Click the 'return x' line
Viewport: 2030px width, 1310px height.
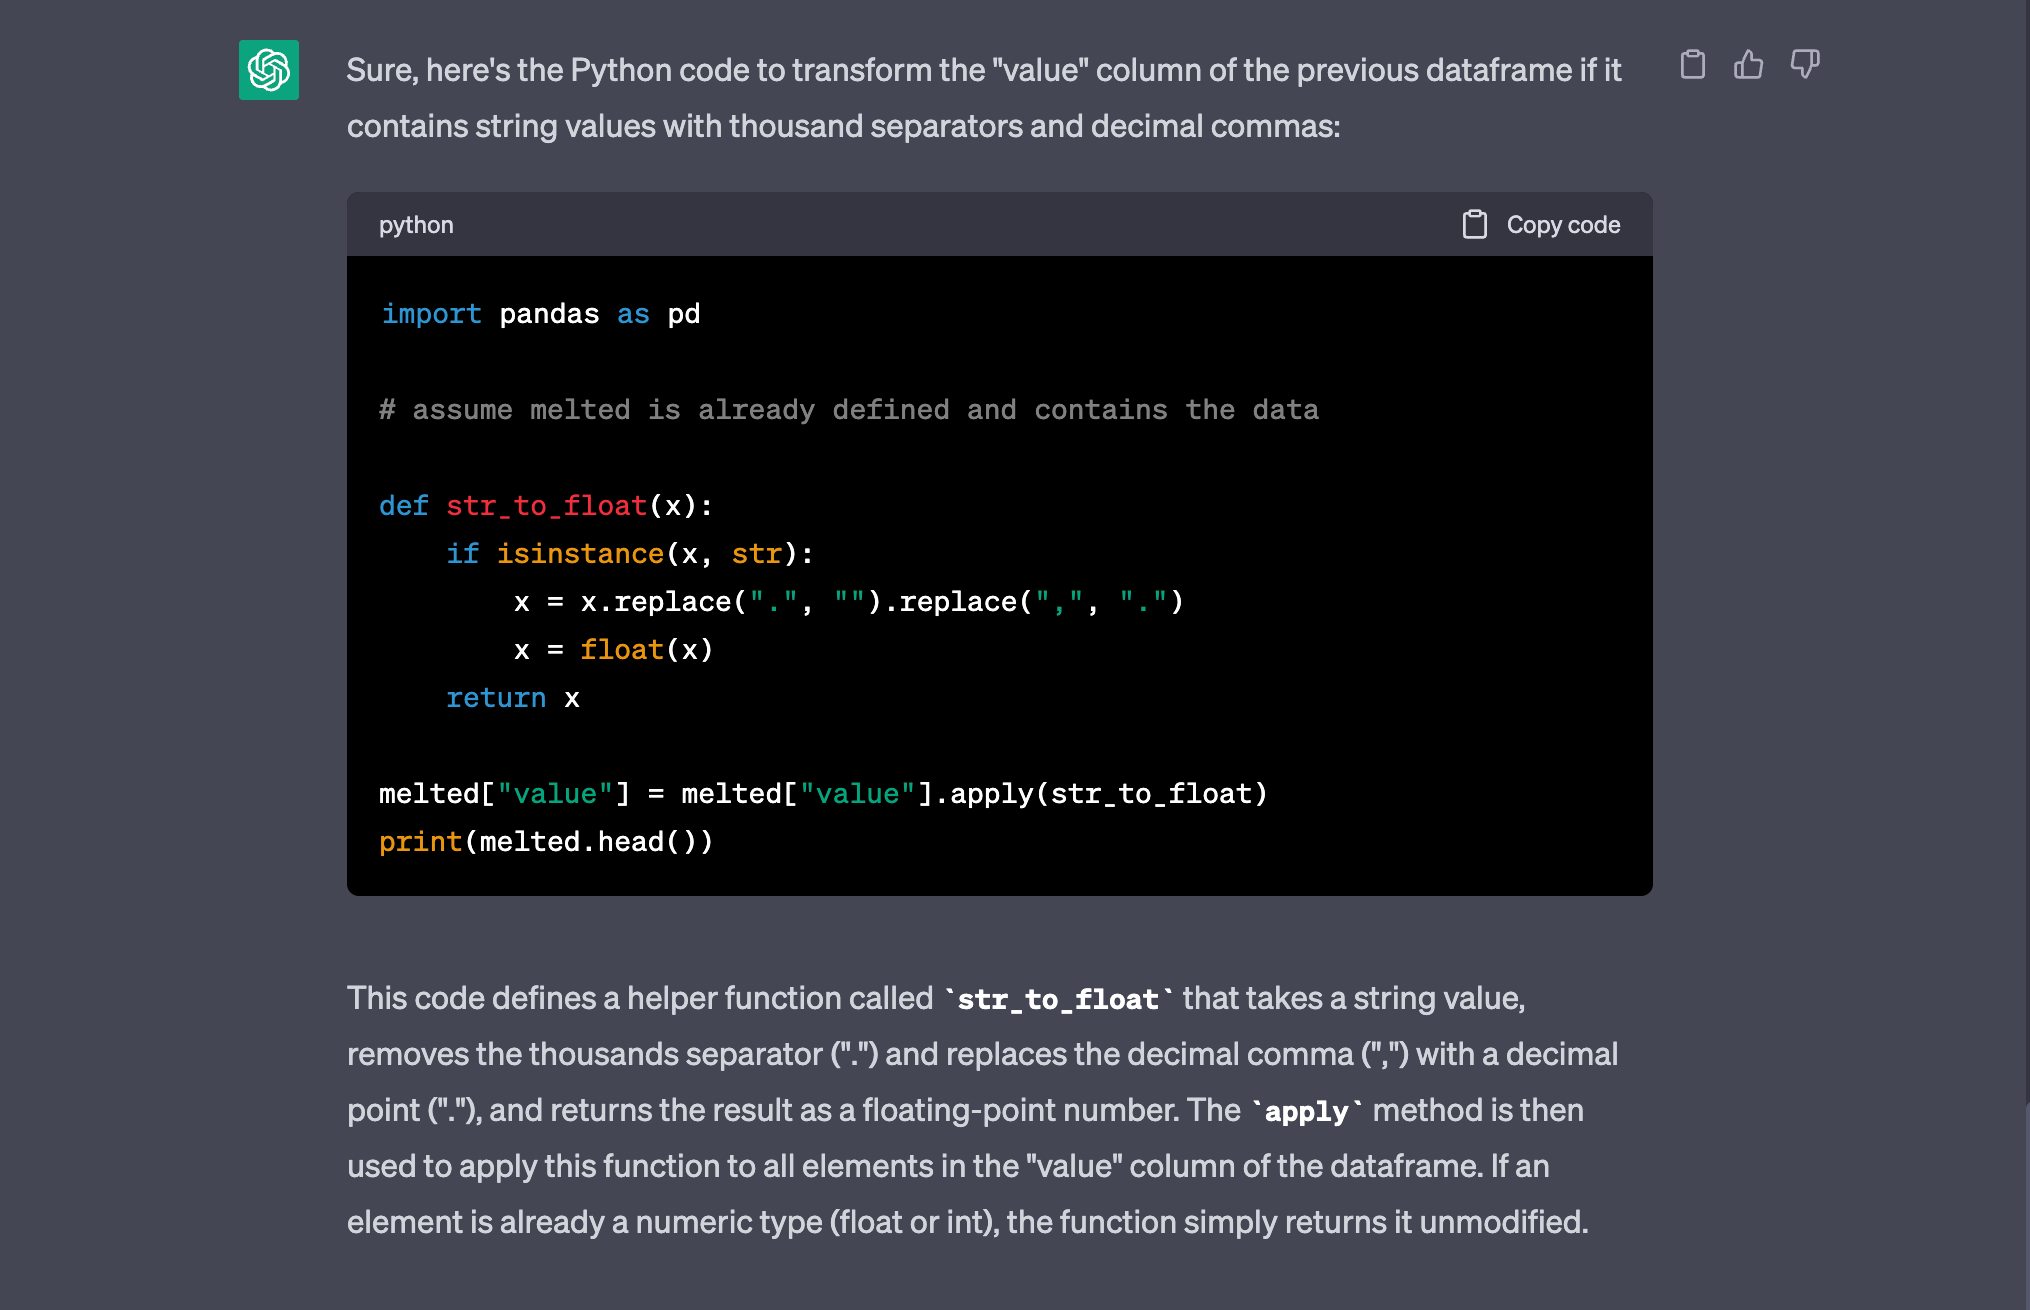[x=512, y=698]
